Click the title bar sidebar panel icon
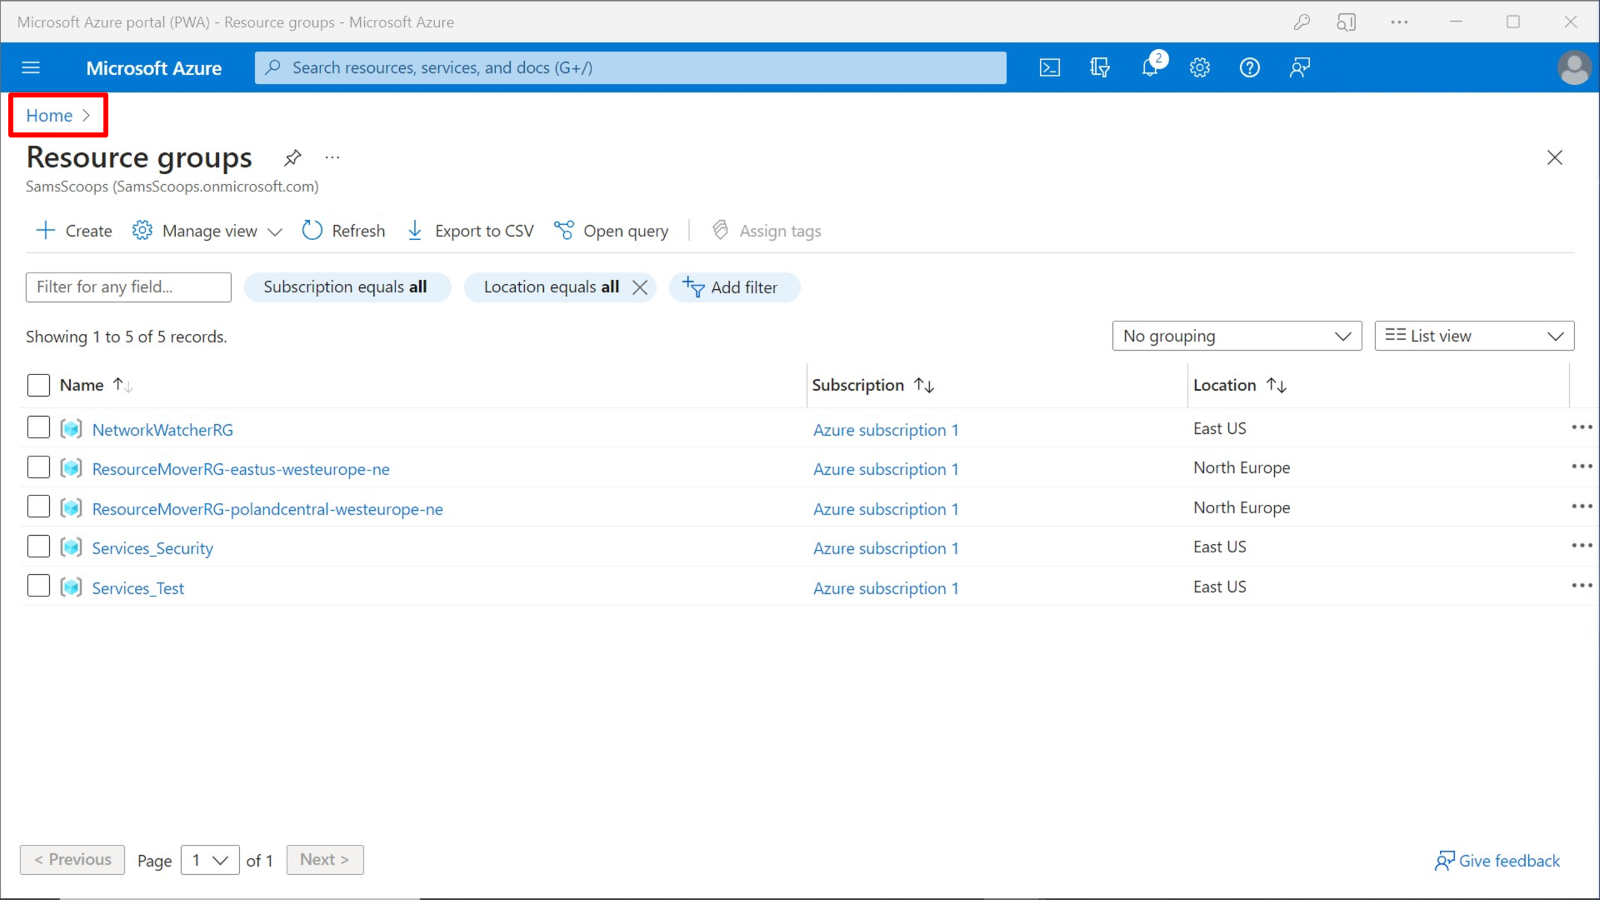The width and height of the screenshot is (1600, 900). pyautogui.click(x=1347, y=22)
